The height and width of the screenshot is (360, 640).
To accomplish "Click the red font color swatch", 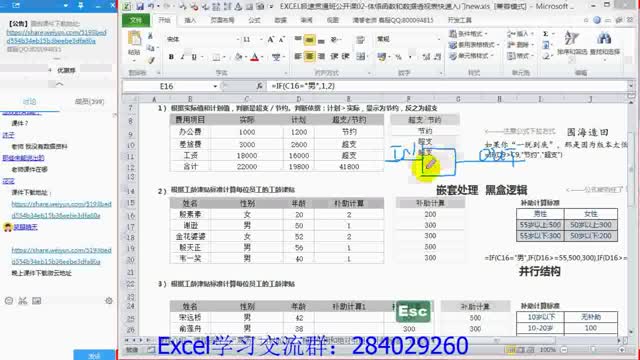I will 255,57.
